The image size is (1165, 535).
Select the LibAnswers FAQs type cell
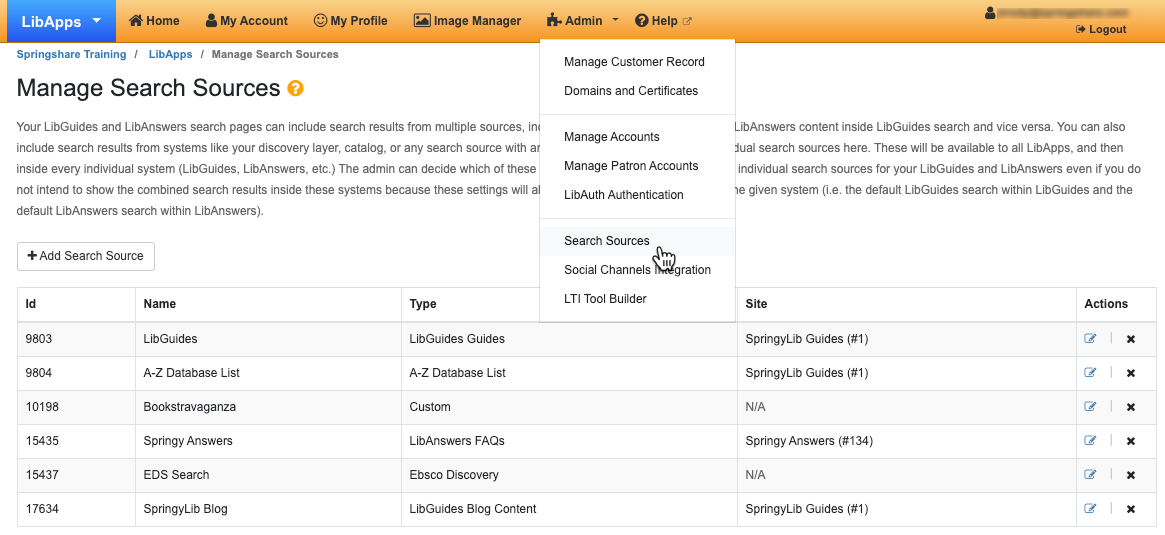click(x=569, y=441)
